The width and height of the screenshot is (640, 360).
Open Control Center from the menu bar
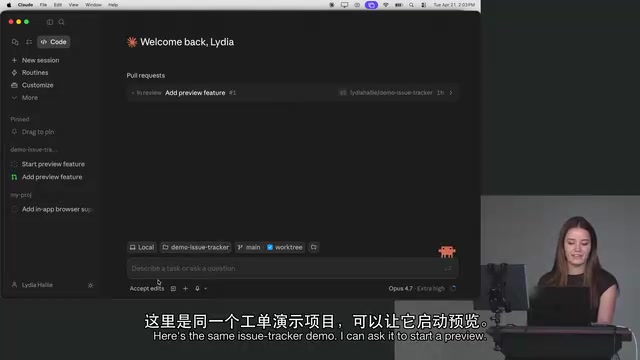pyautogui.click(x=424, y=5)
